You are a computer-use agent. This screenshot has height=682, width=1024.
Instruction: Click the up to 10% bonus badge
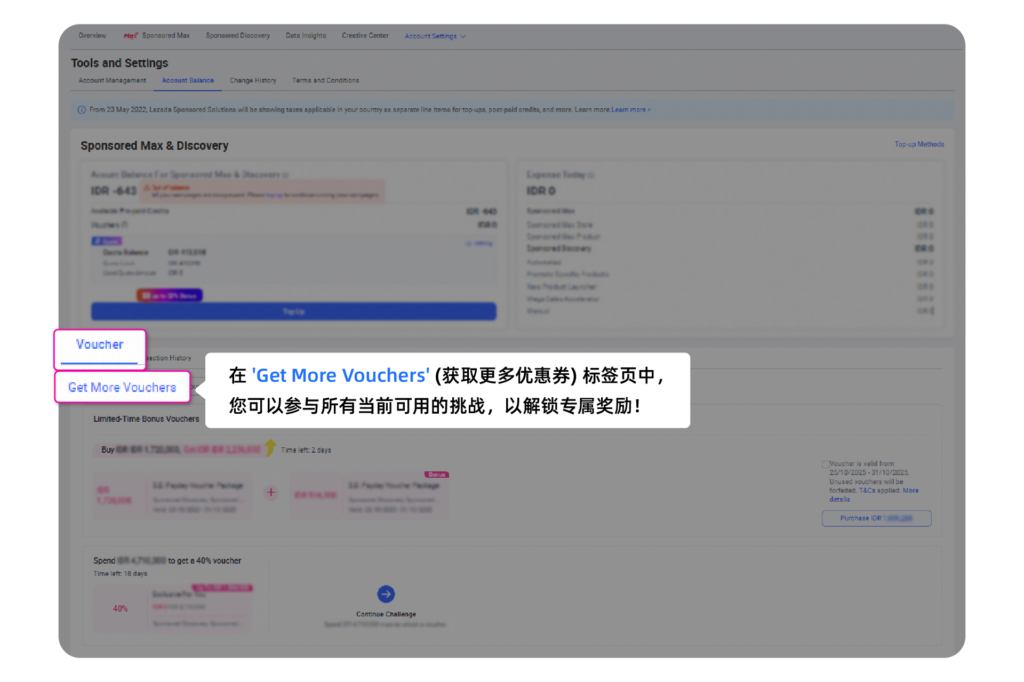point(170,296)
